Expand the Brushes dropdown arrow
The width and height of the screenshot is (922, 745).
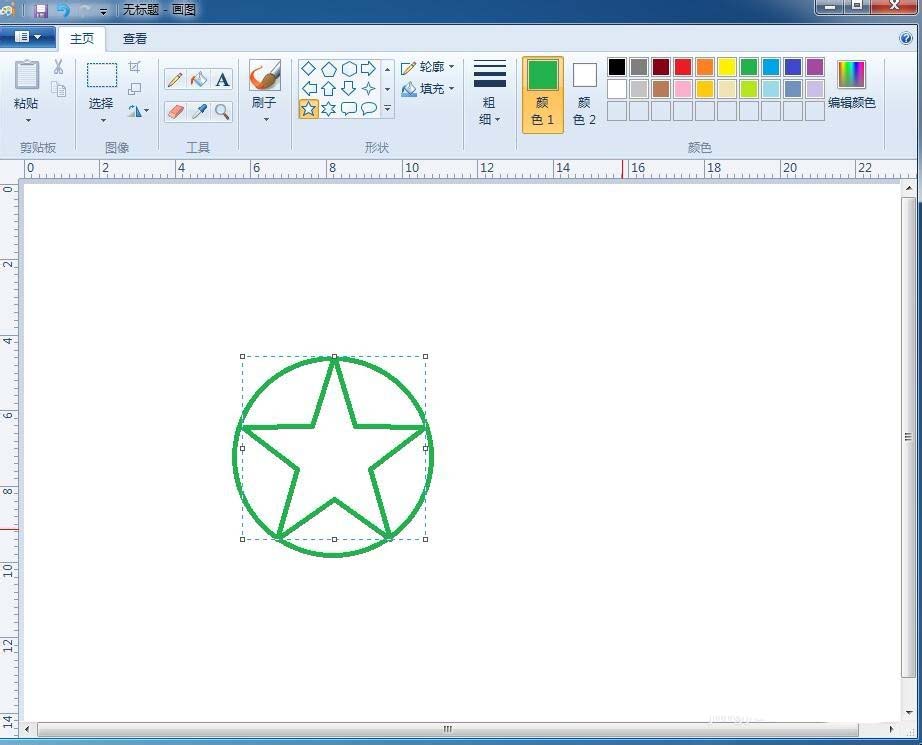[x=266, y=120]
